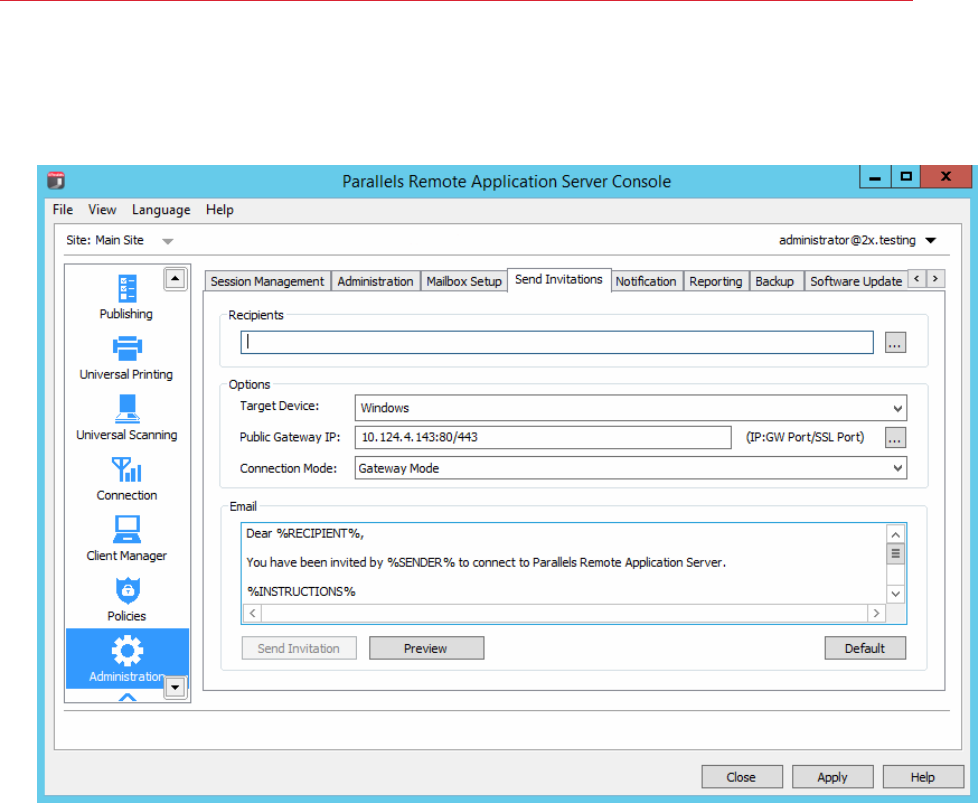Open the Help menu
Image resolution: width=978 pixels, height=803 pixels.
click(x=220, y=210)
